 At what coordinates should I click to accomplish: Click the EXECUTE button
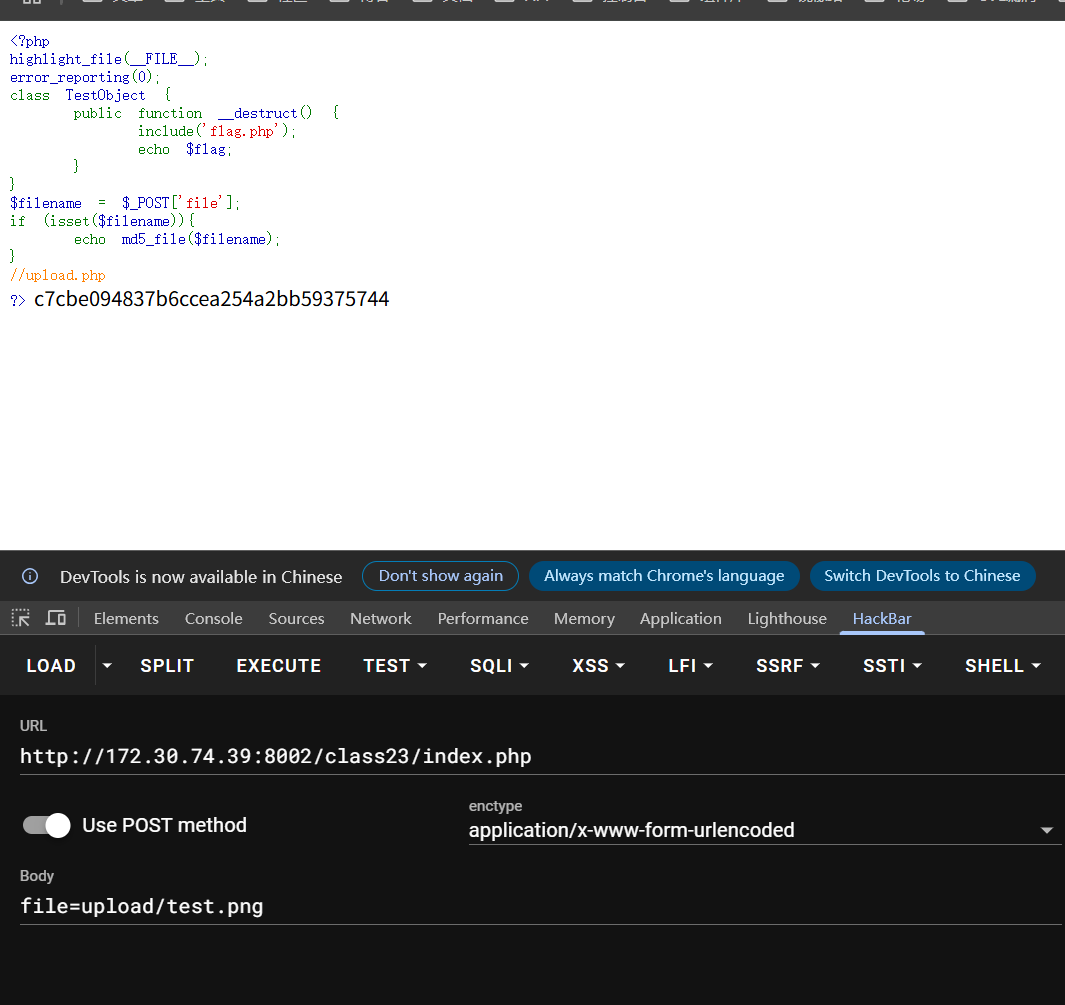coord(278,665)
